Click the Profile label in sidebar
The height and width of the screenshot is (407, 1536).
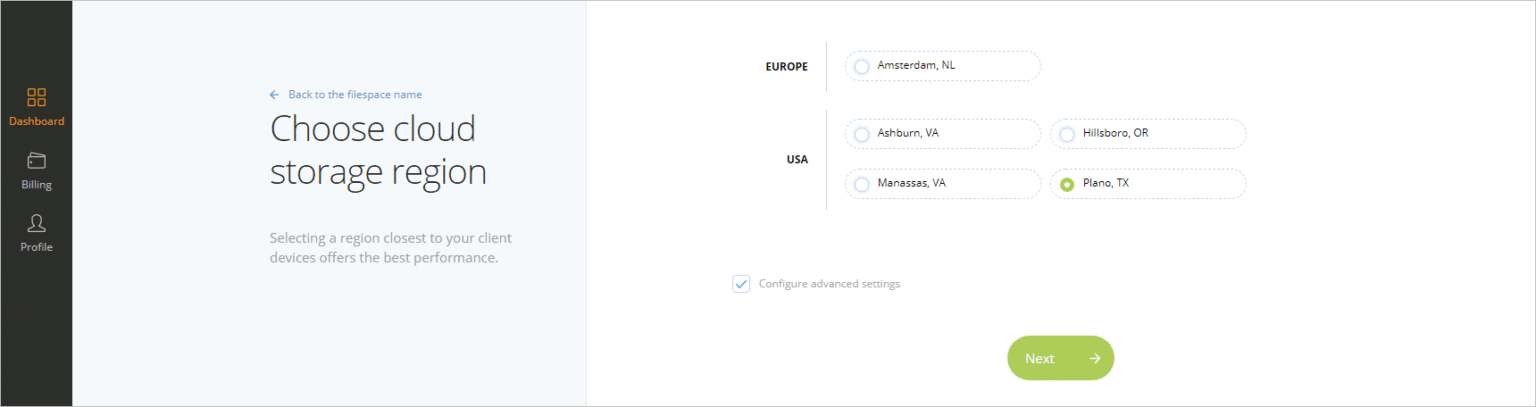point(36,247)
